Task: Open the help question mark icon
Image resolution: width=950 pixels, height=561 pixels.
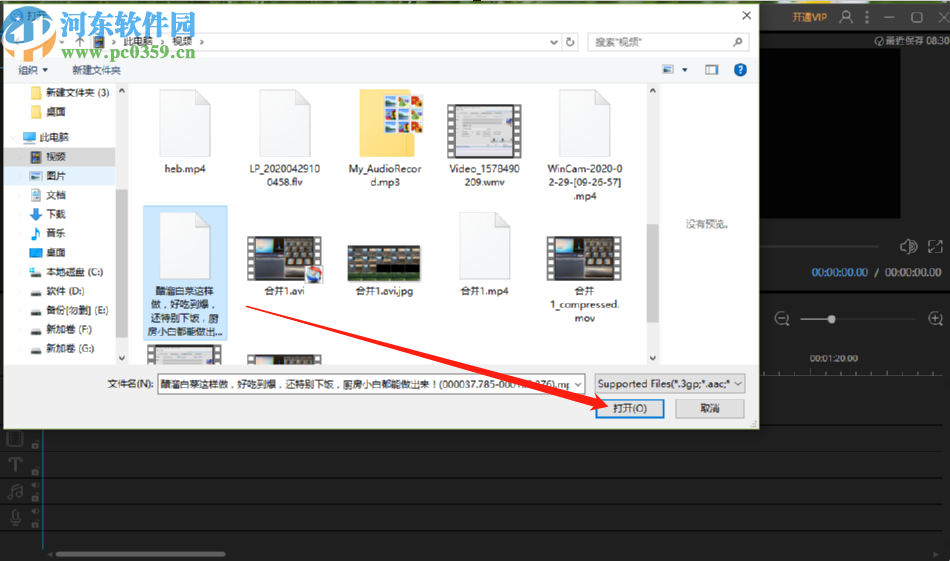Action: [740, 70]
